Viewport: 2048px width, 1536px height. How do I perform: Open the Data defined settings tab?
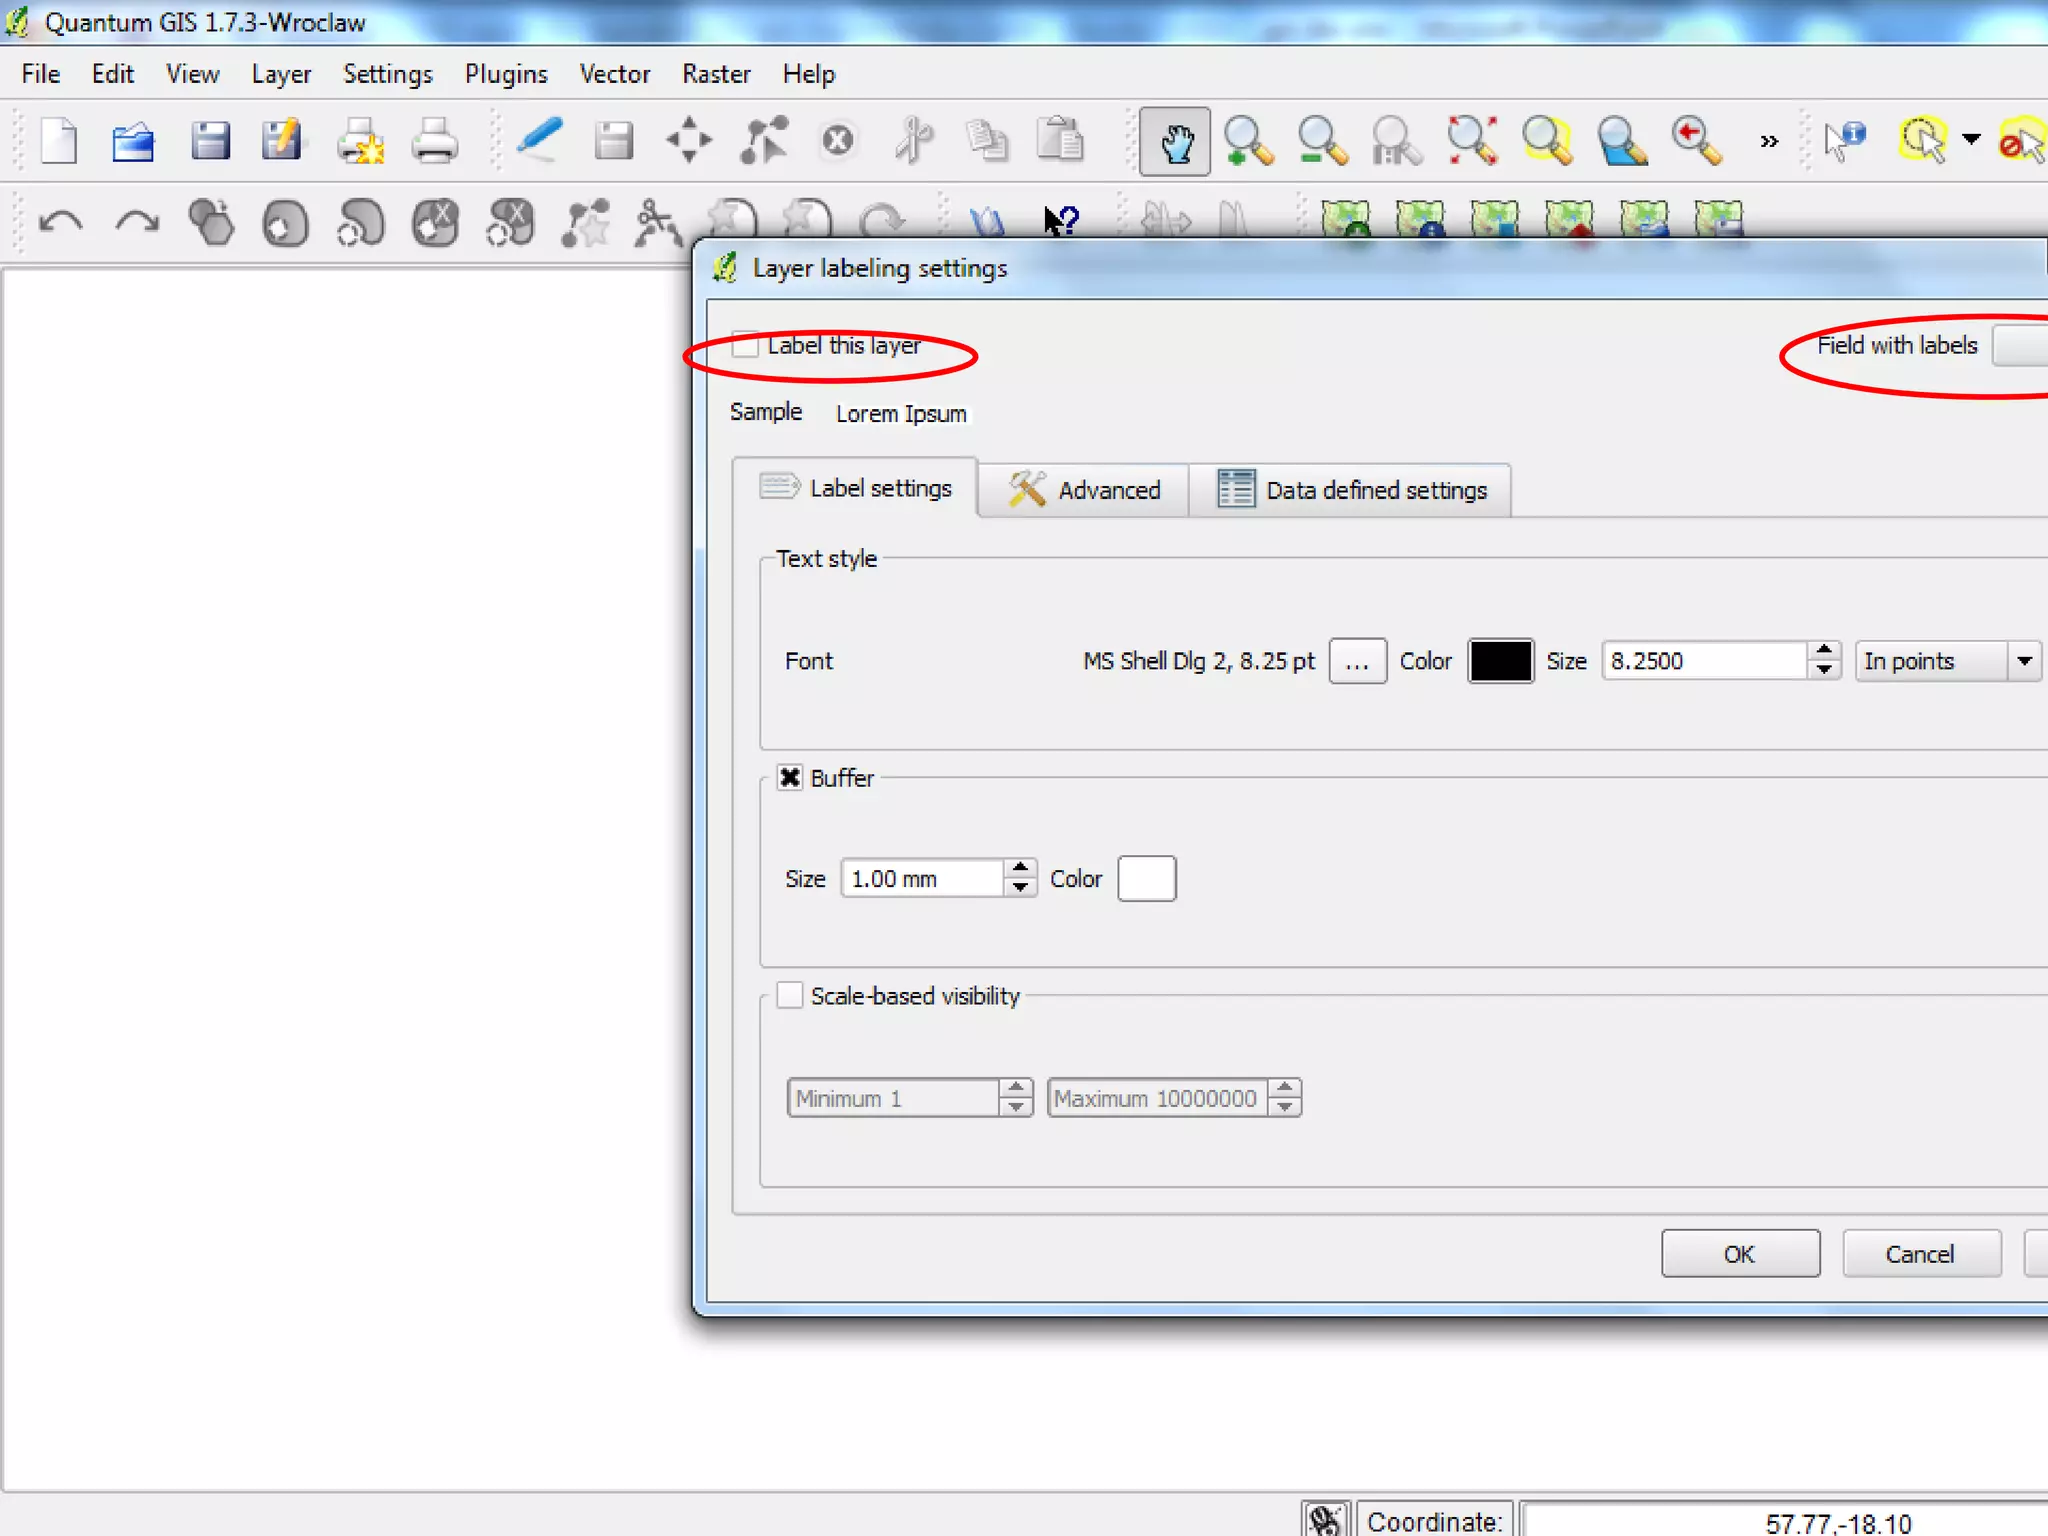tap(1351, 490)
